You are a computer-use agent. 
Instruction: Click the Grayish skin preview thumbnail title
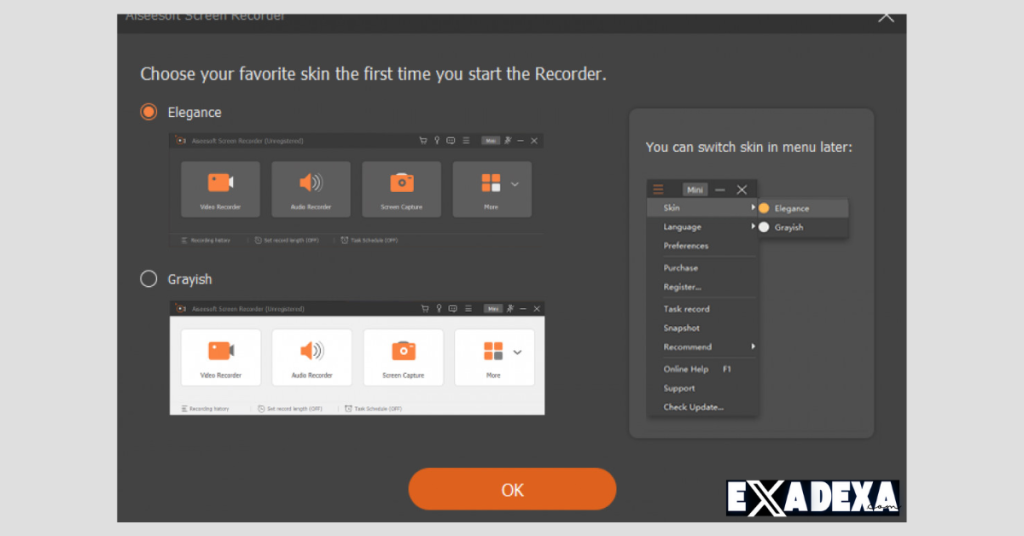(248, 309)
